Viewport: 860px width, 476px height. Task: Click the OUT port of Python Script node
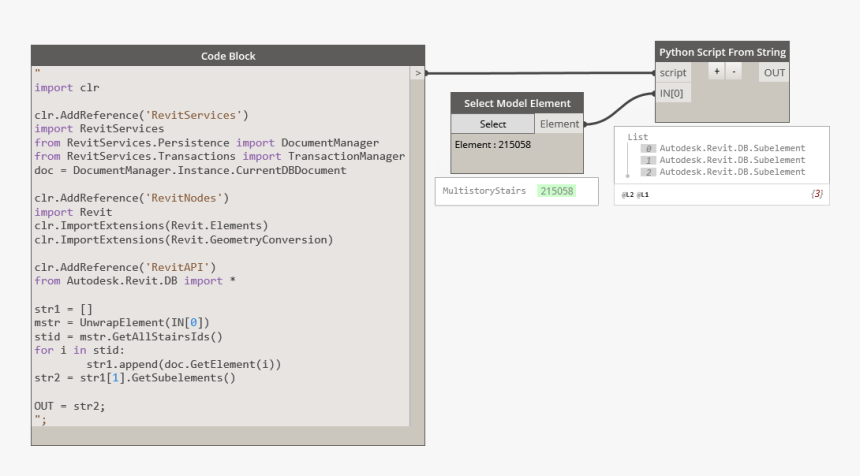point(774,73)
